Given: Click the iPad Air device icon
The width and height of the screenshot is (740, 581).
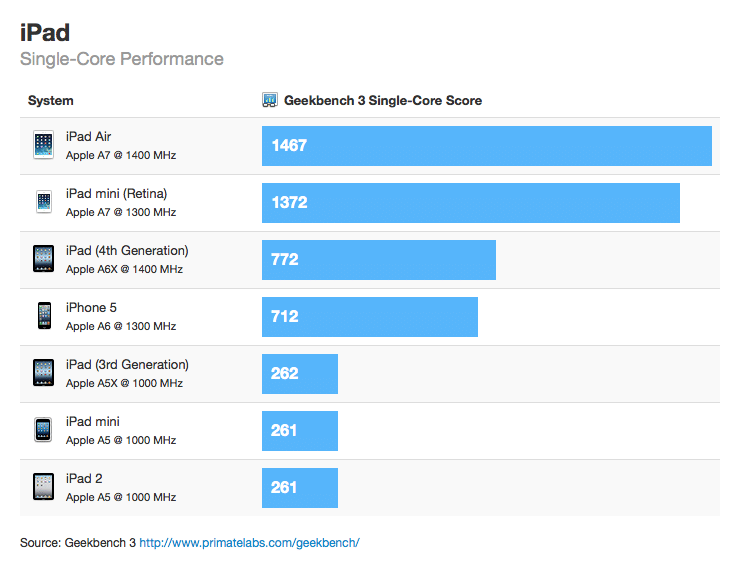Looking at the screenshot, I should [43, 145].
